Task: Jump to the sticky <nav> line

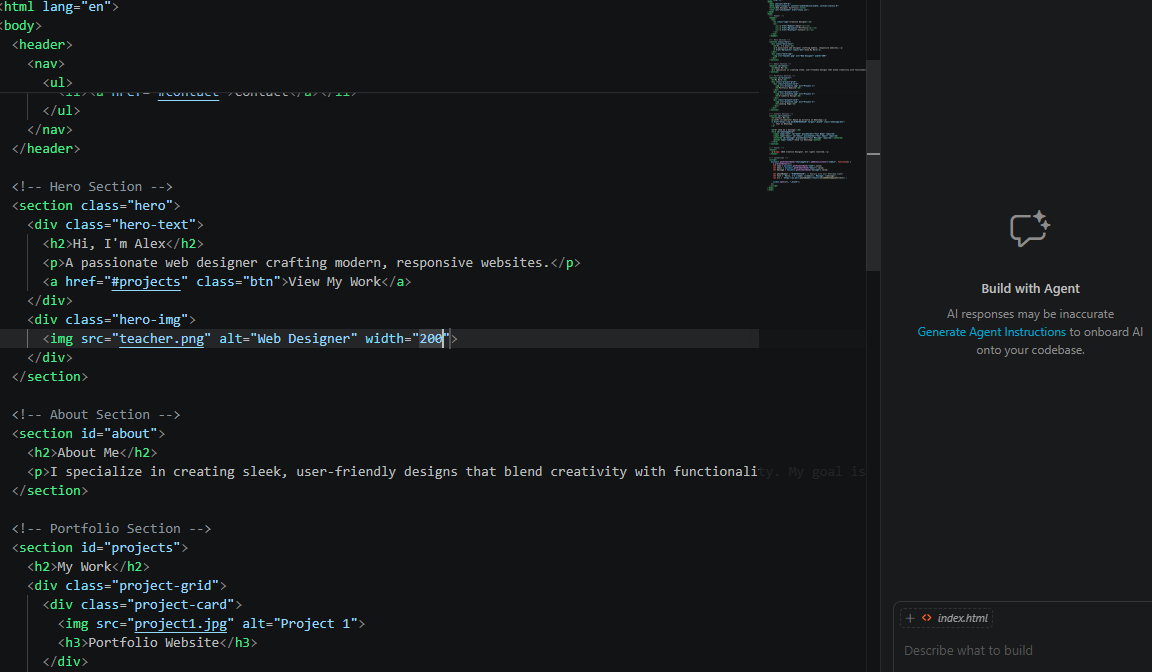Action: tap(46, 64)
